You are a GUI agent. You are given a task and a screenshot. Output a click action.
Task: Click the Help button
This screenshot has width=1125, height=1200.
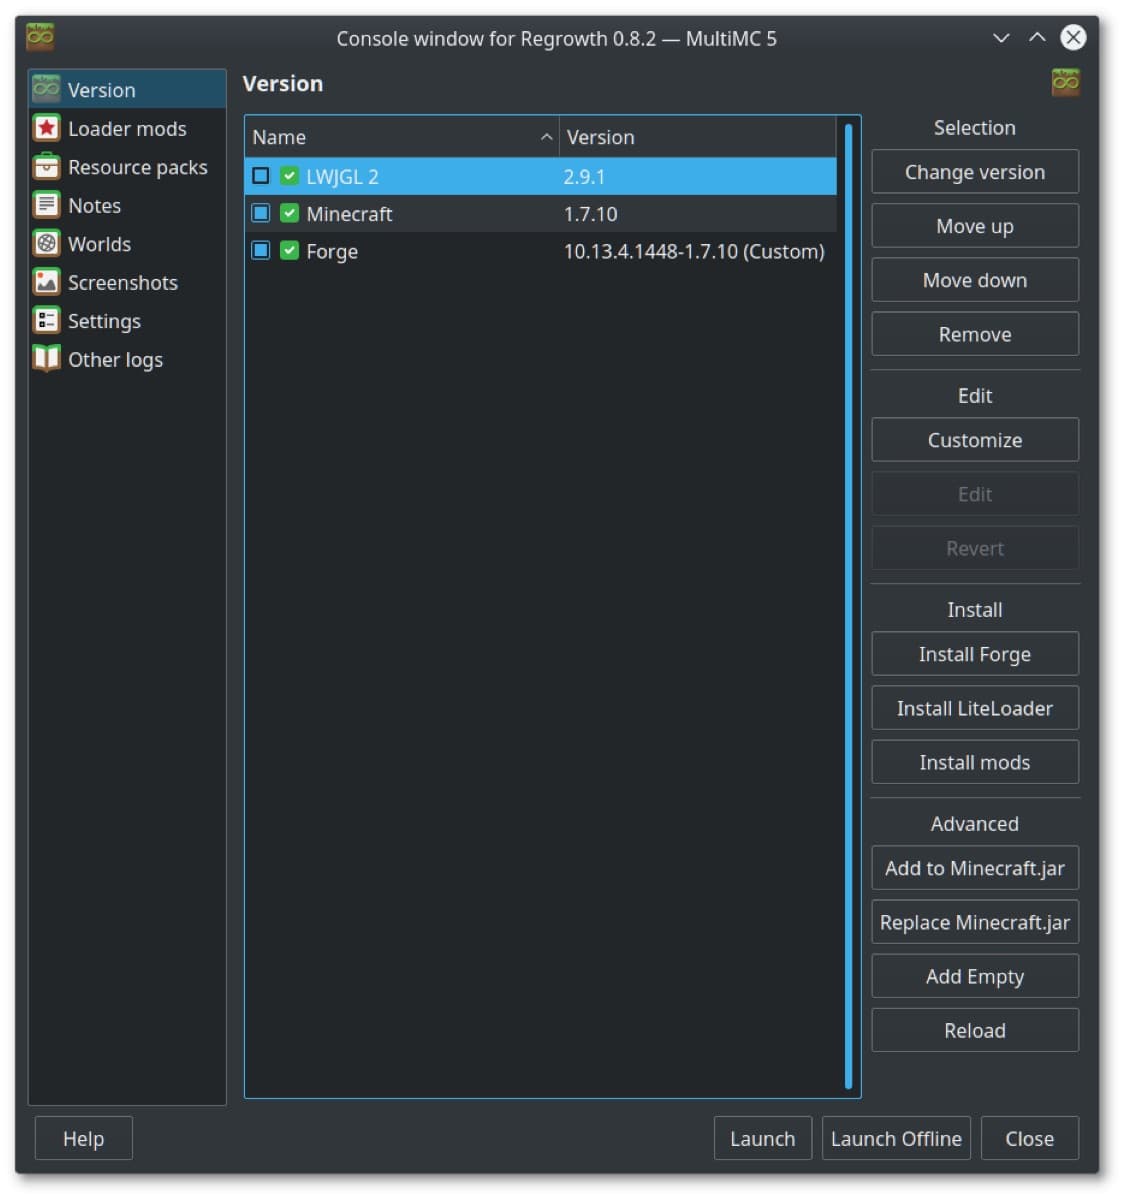tap(83, 1138)
